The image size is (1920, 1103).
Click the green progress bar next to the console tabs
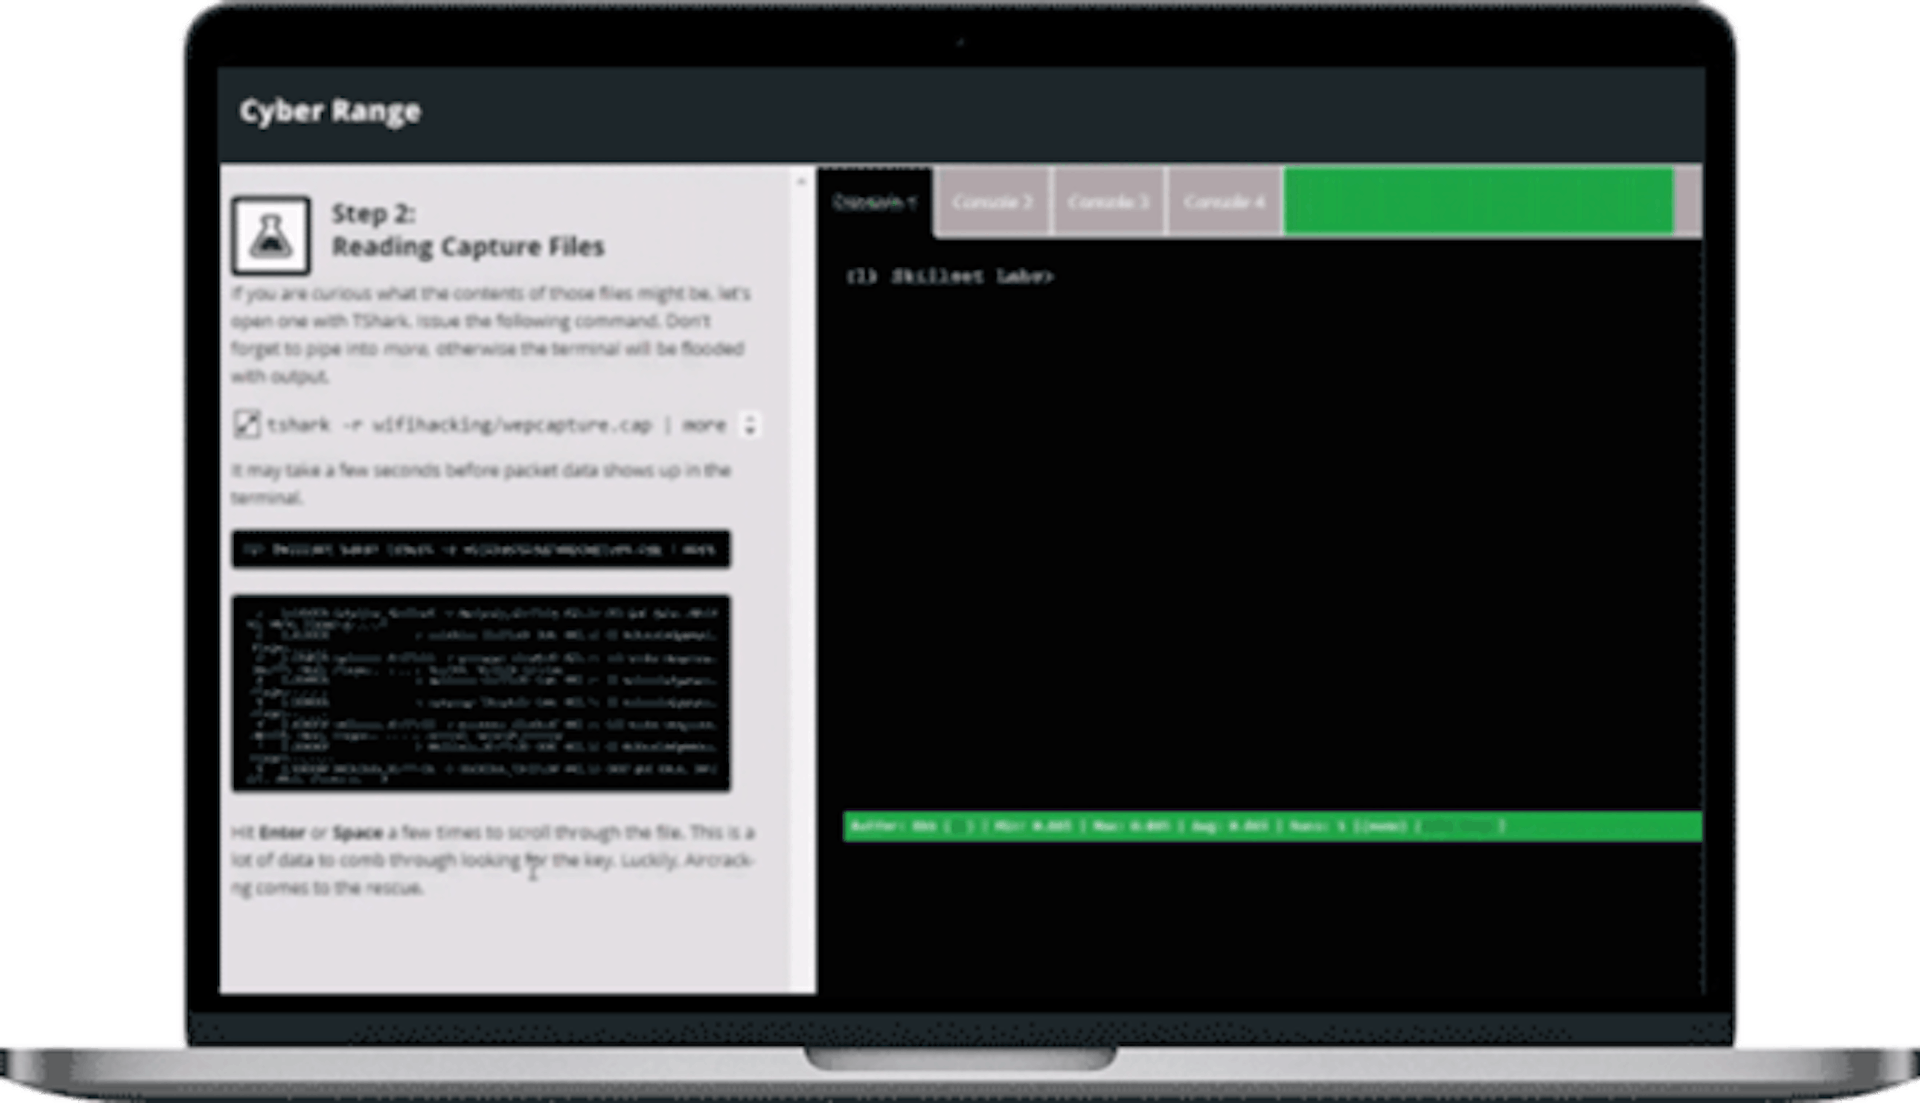[1478, 202]
